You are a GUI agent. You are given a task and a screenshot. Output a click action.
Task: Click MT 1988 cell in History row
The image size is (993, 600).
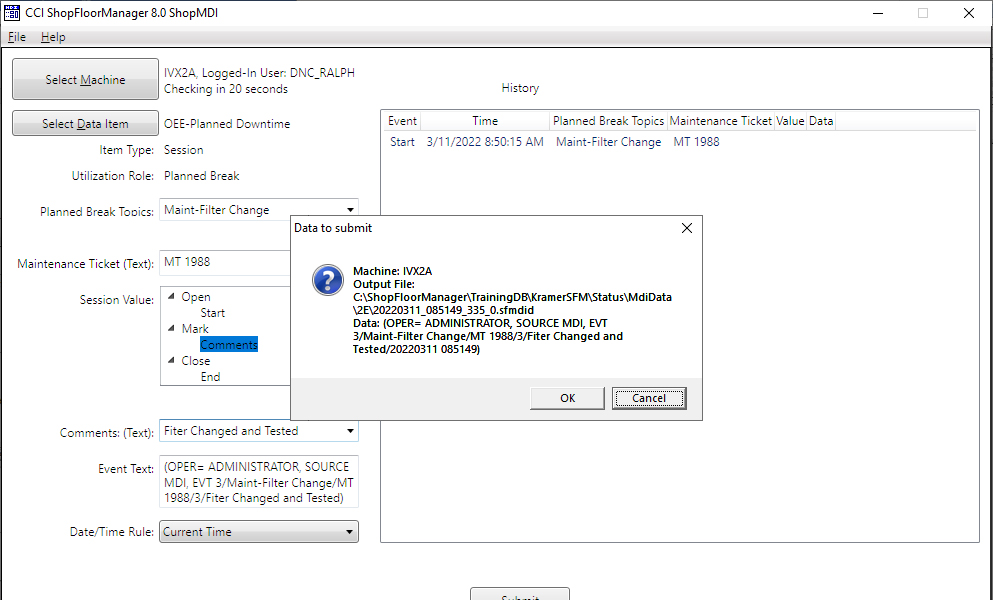pyautogui.click(x=697, y=142)
